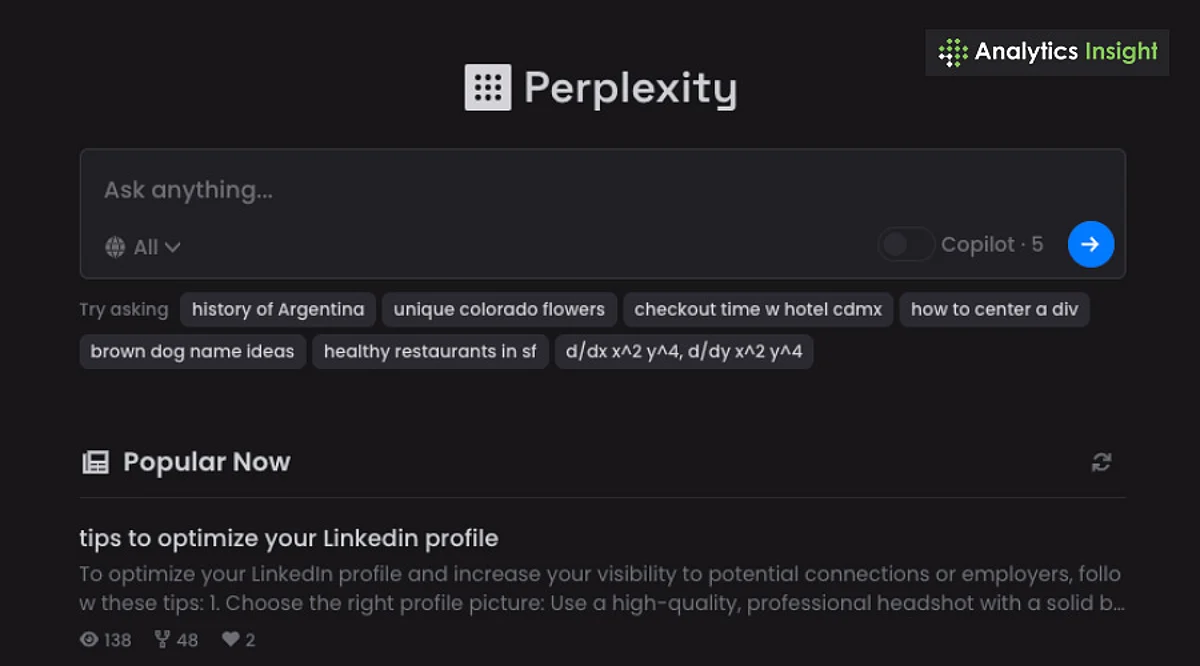Try the brown dog name ideas suggestion
The image size is (1200, 666).
pos(192,351)
